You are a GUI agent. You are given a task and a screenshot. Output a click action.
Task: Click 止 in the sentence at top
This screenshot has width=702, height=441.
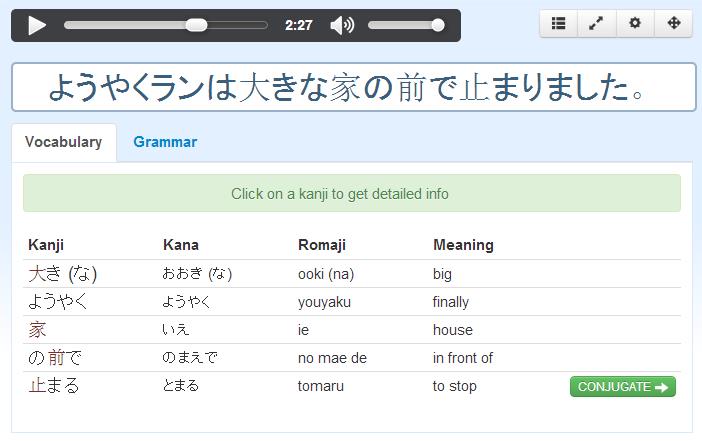pos(474,88)
